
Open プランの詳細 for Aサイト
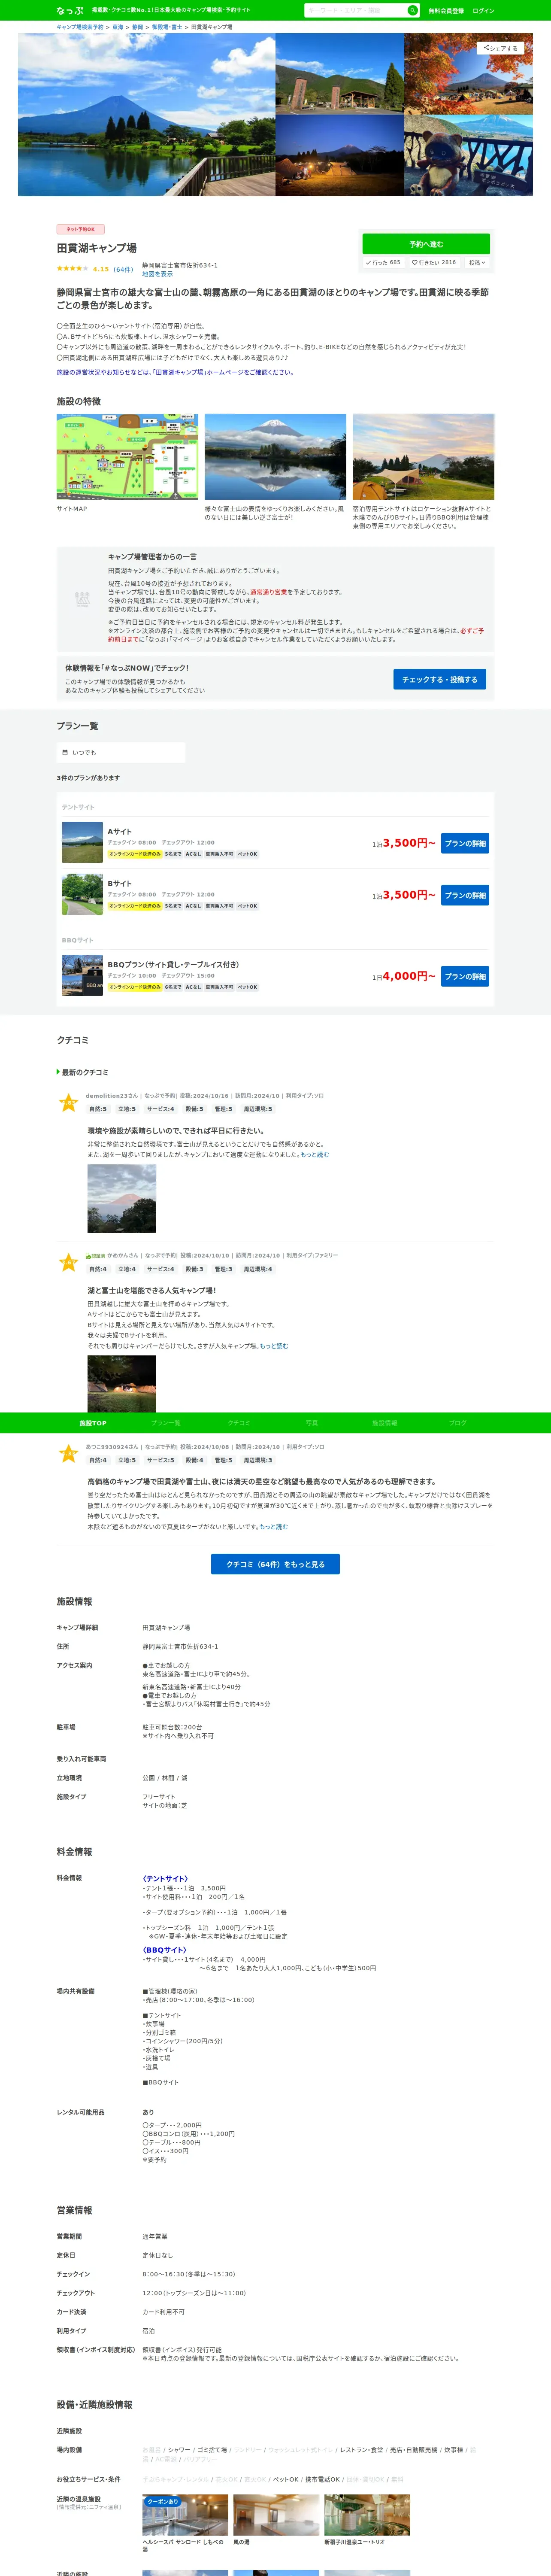click(465, 843)
